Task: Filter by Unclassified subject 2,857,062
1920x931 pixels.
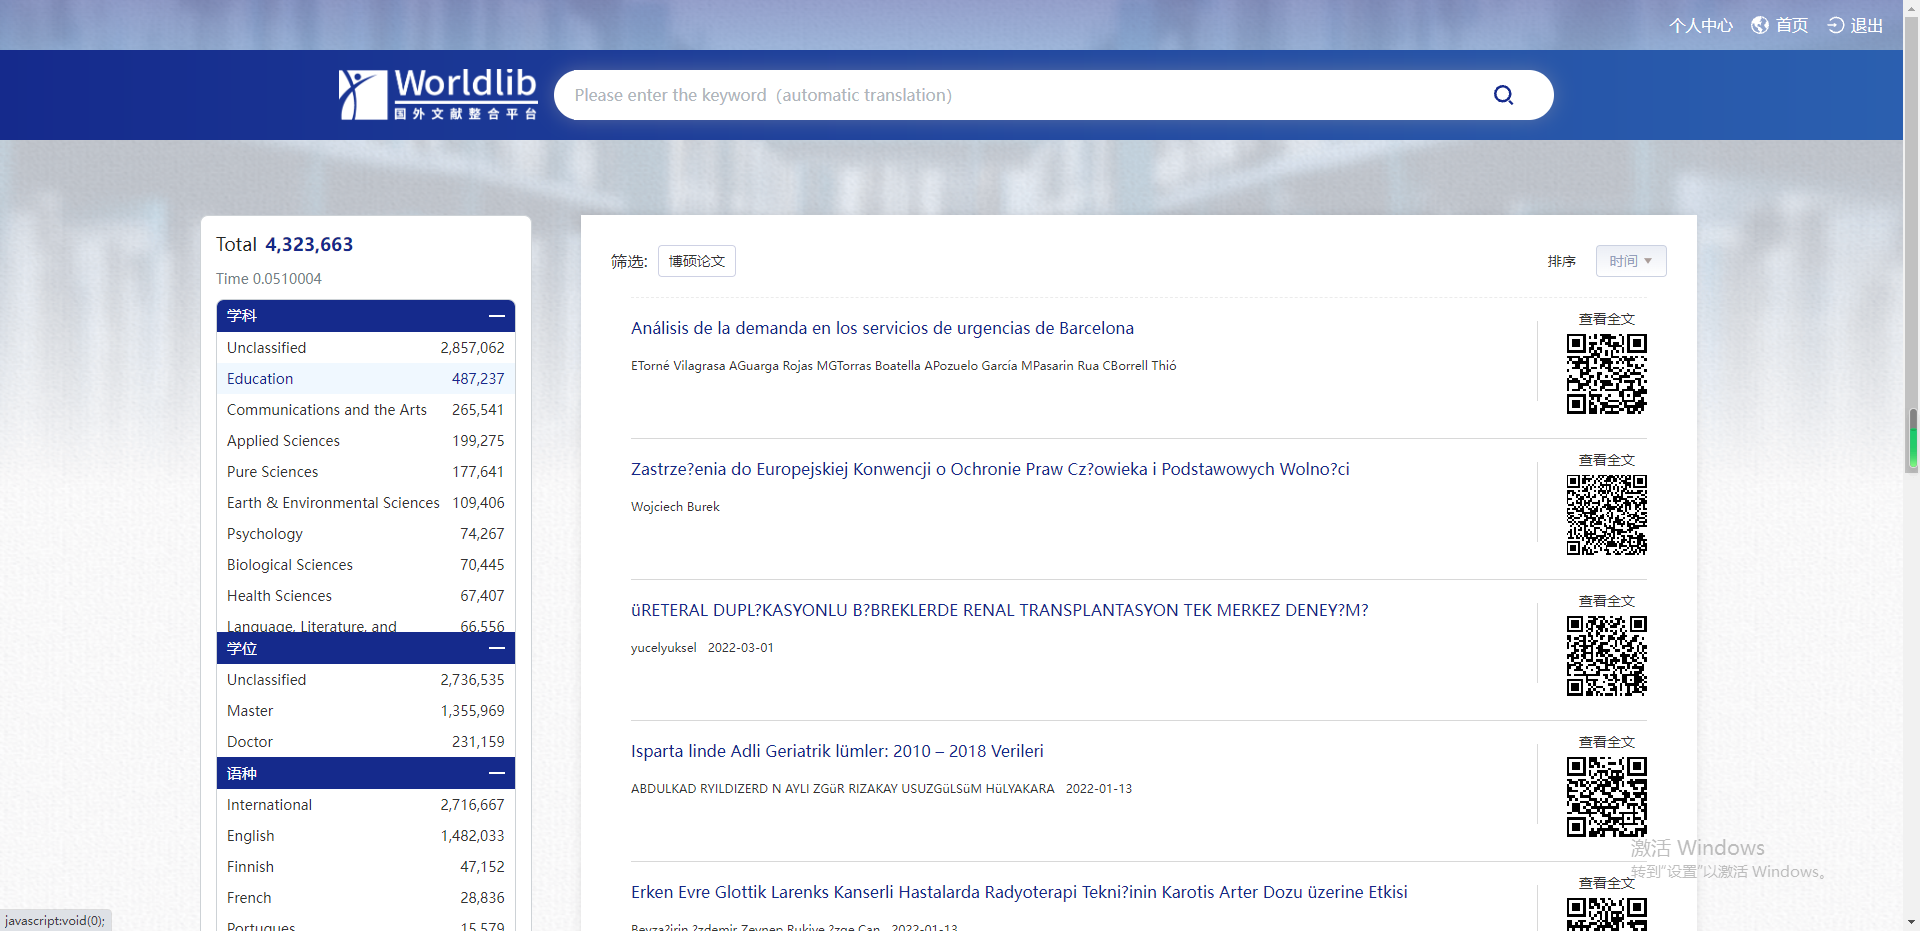Action: 366,347
